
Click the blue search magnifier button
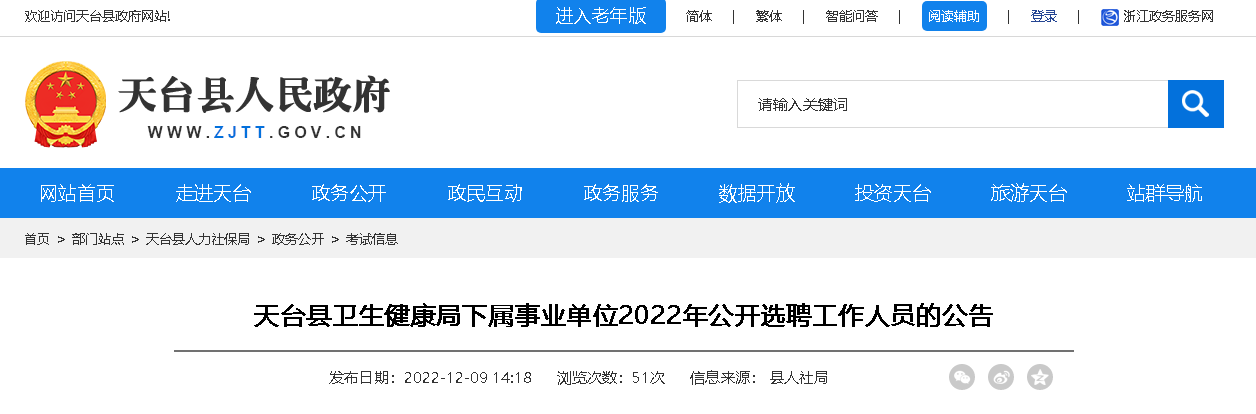tap(1196, 104)
